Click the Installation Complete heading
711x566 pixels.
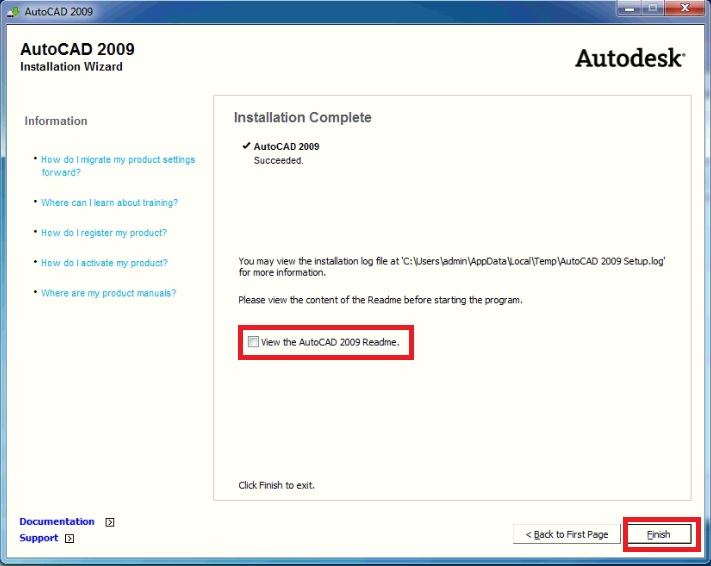click(302, 118)
